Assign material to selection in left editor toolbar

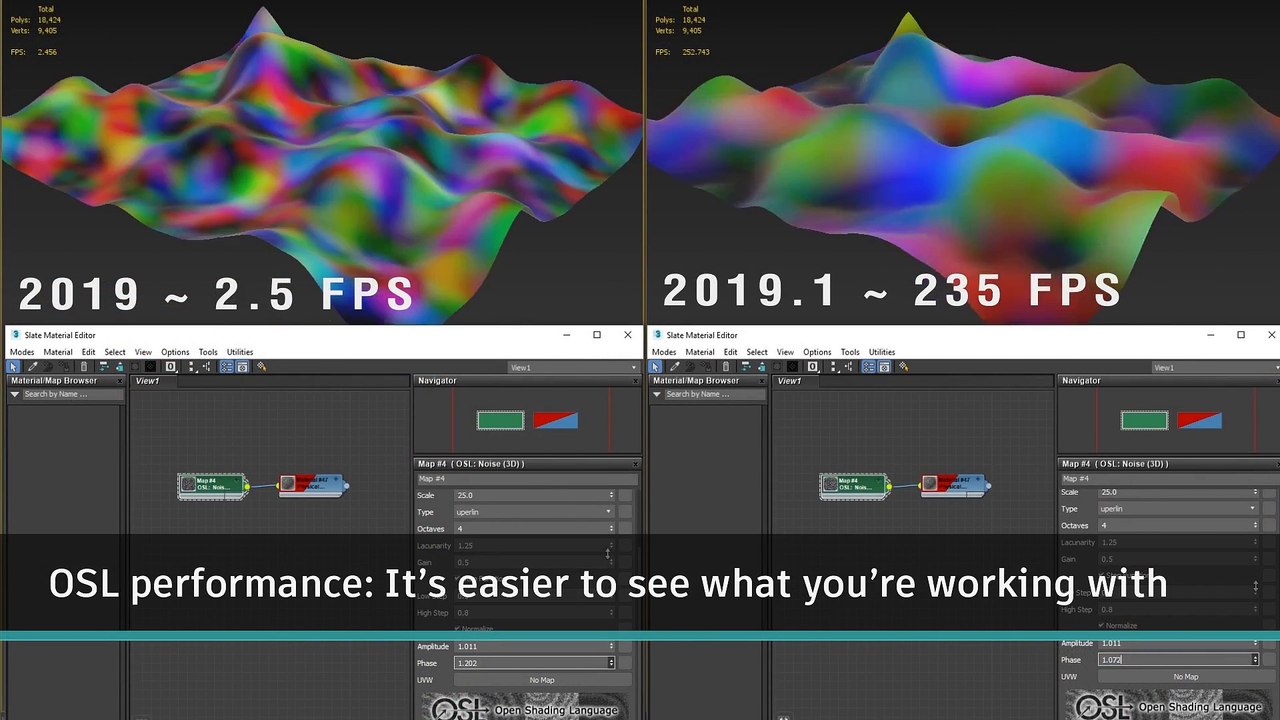[64, 367]
